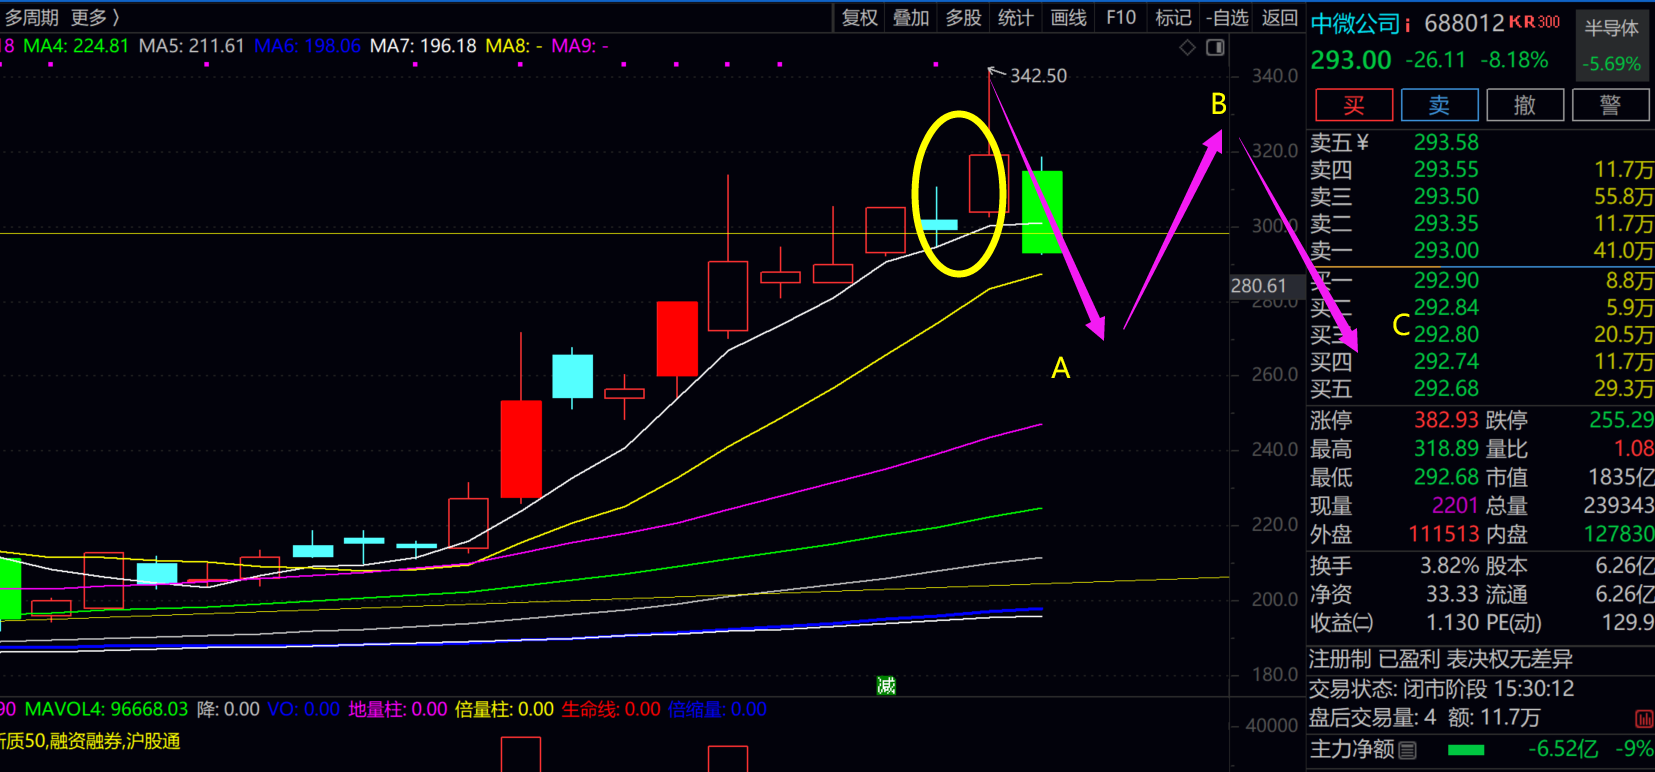Open the 画线 drawing tools menu

[1068, 17]
